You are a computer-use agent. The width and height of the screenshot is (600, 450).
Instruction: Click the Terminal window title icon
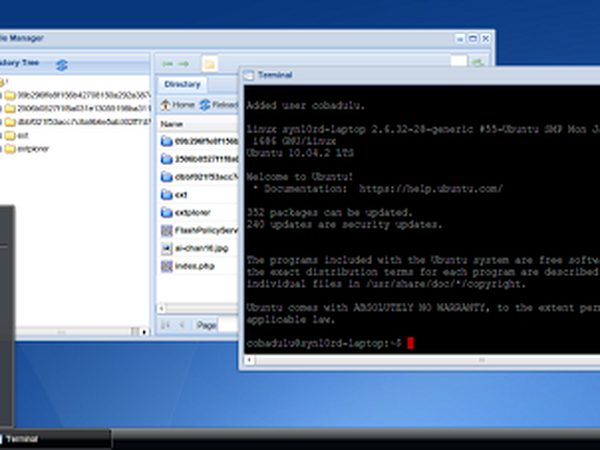point(249,75)
